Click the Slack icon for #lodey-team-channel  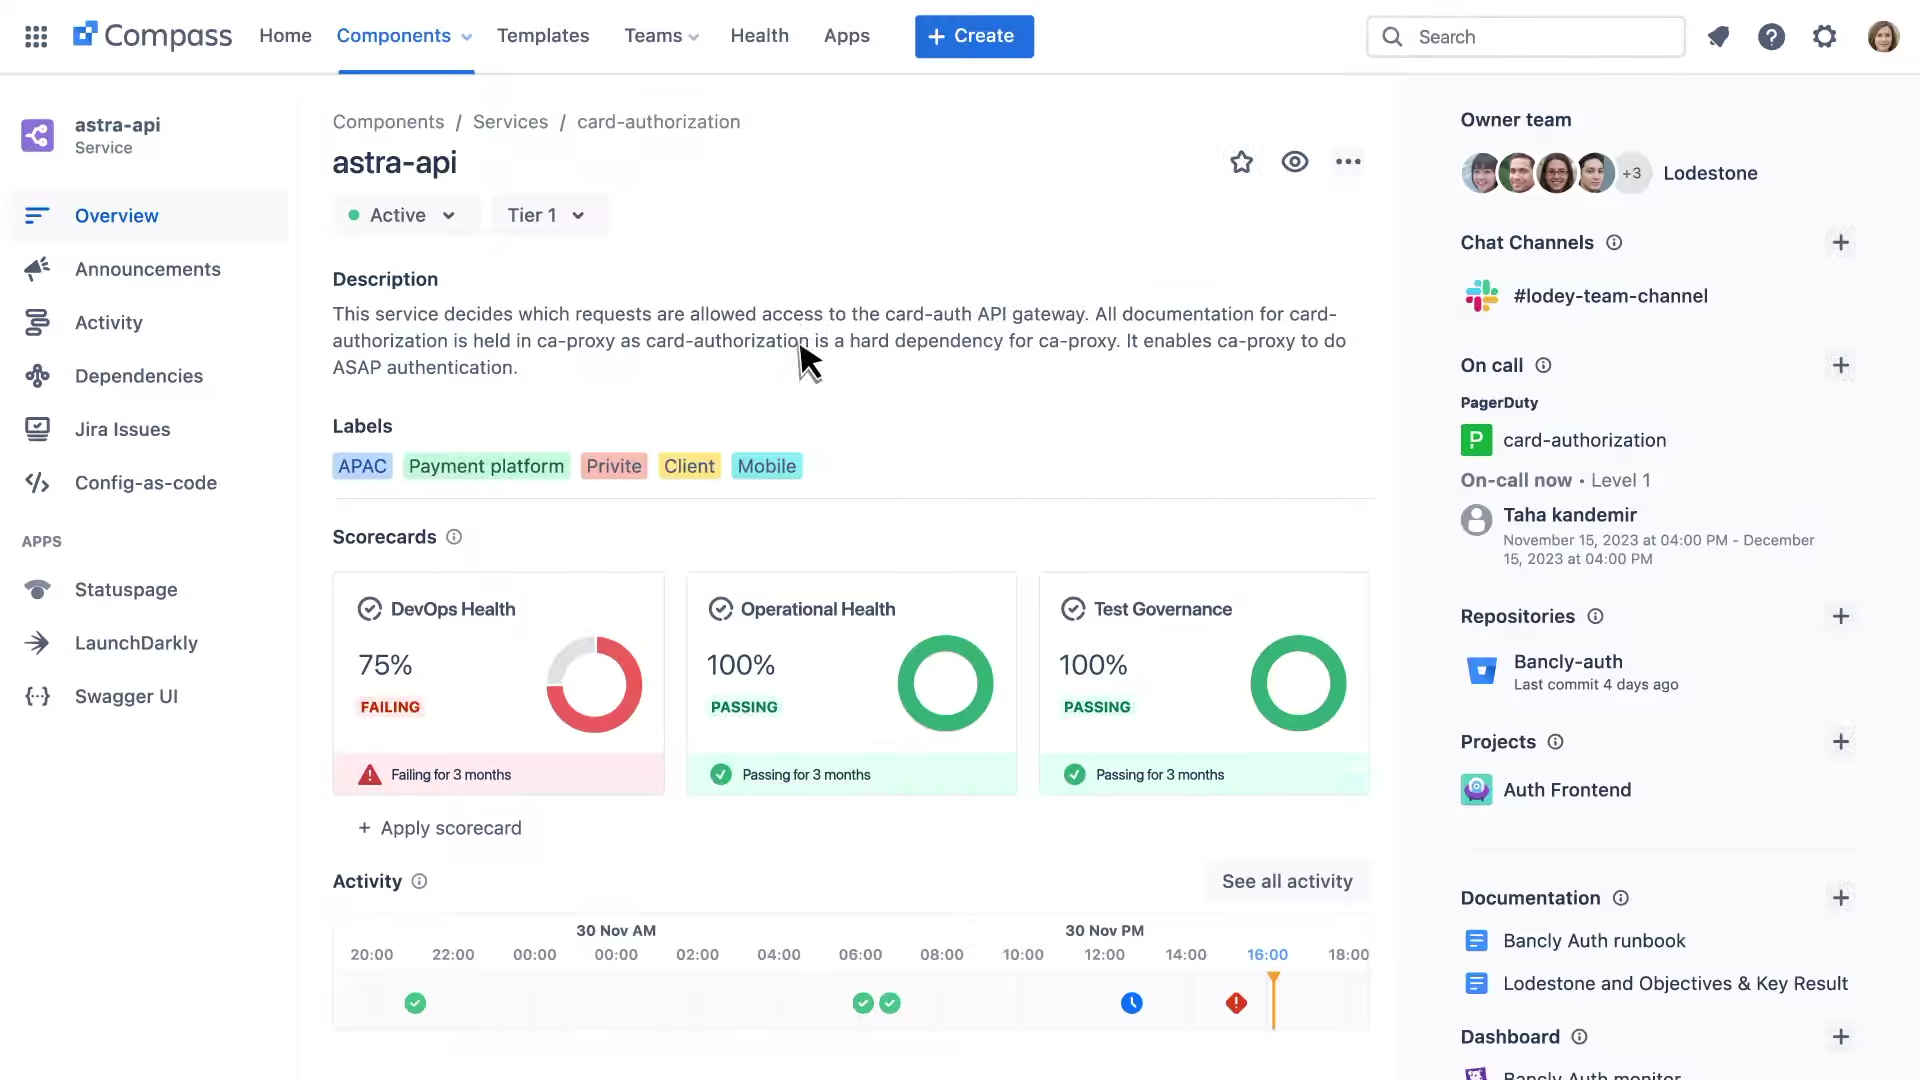pyautogui.click(x=1481, y=296)
